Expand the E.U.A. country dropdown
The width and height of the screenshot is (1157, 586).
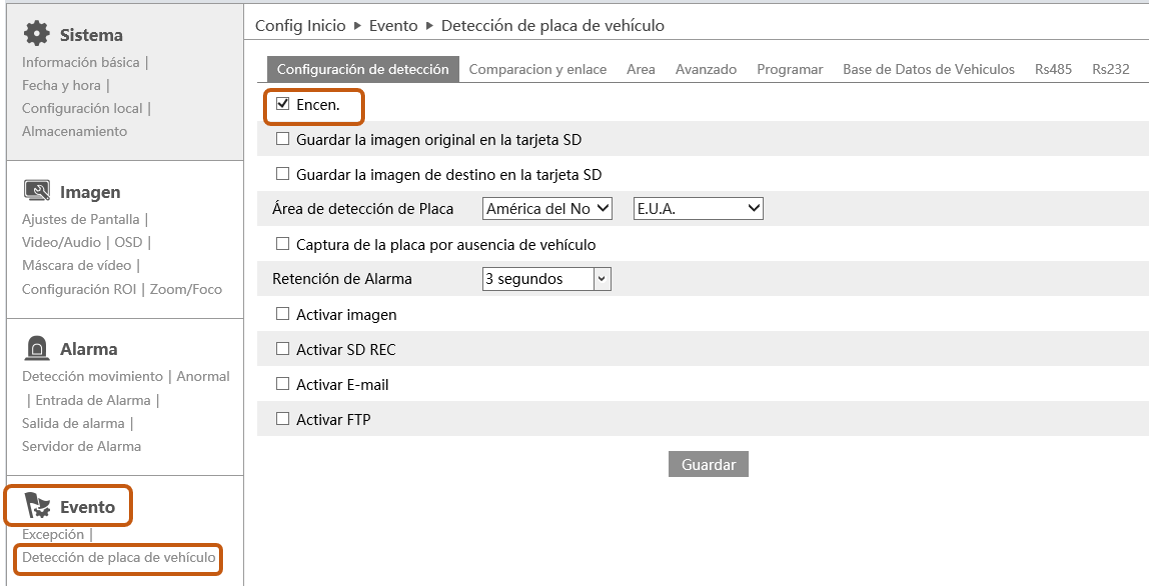click(x=698, y=209)
